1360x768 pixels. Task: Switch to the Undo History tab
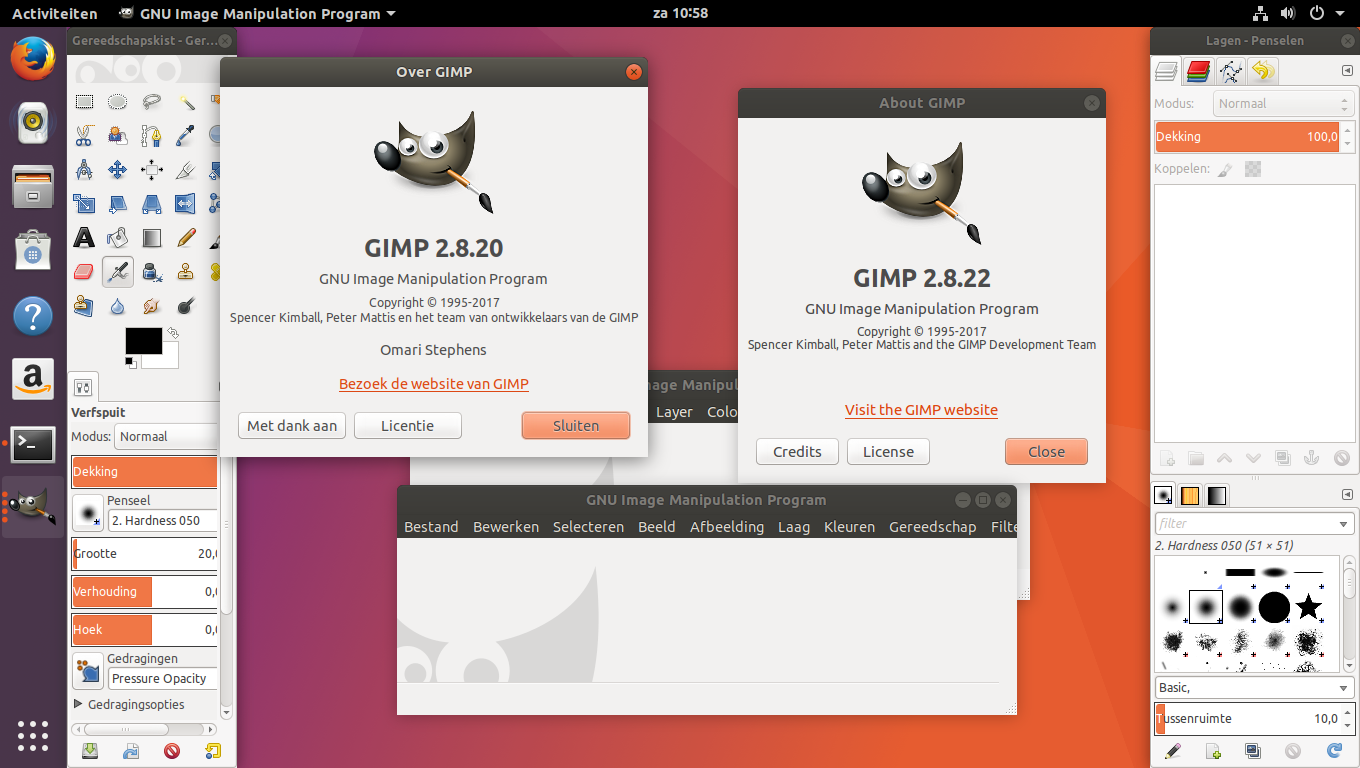1263,71
